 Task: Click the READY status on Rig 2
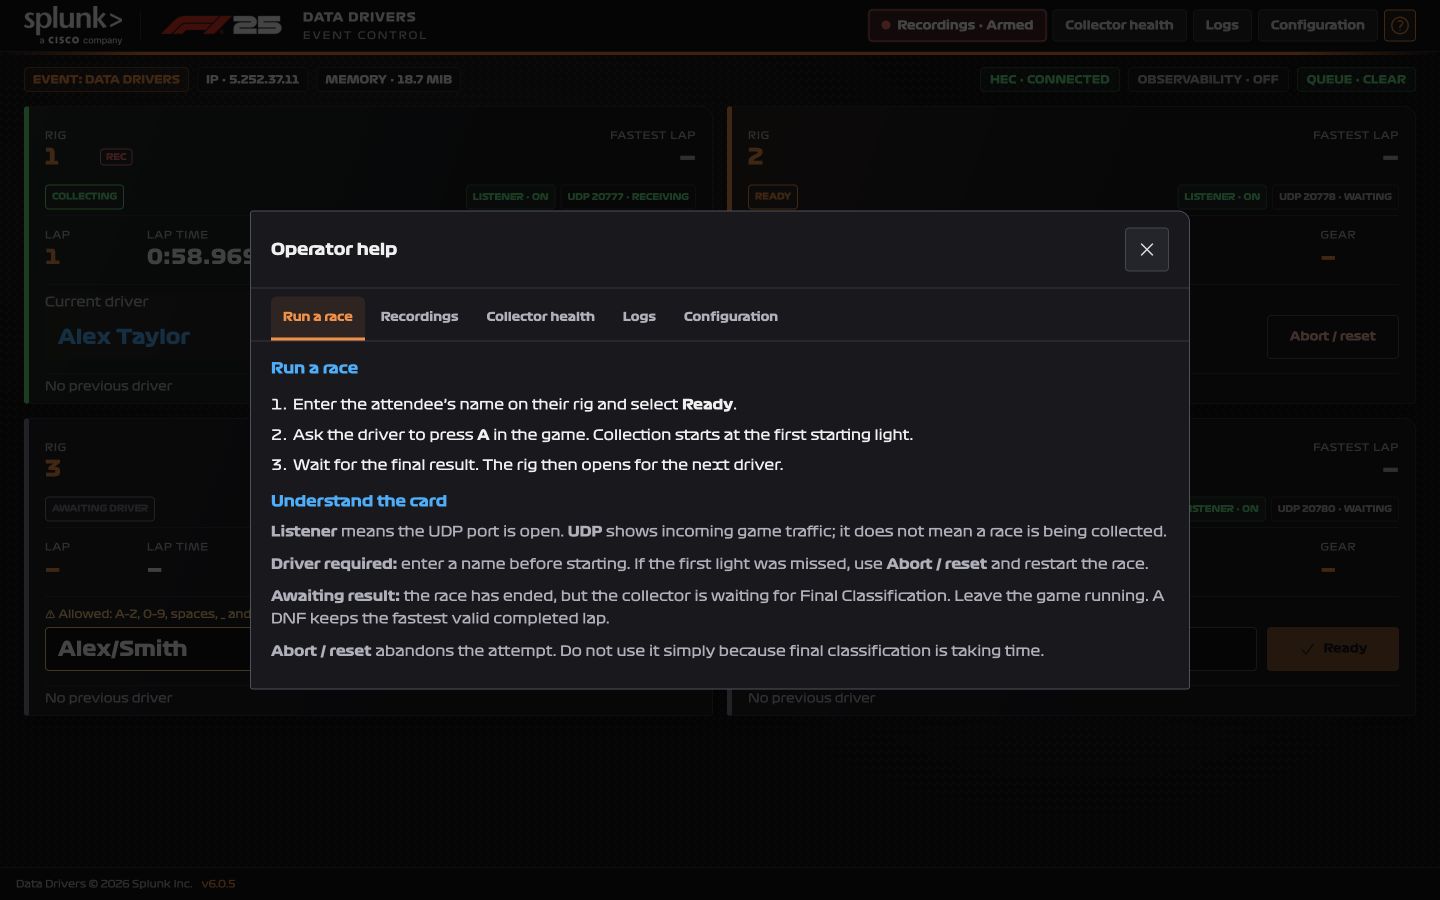pos(773,197)
